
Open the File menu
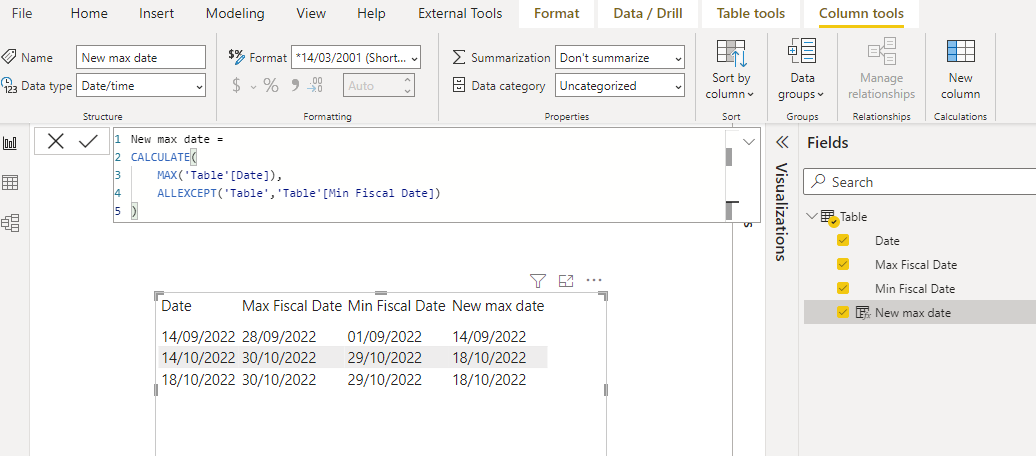22,13
